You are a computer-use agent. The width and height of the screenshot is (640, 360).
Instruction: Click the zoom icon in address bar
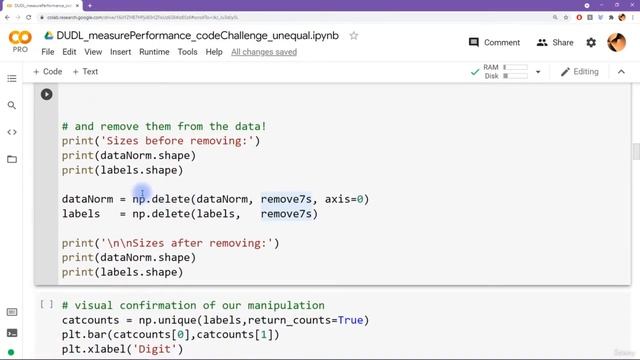click(555, 18)
